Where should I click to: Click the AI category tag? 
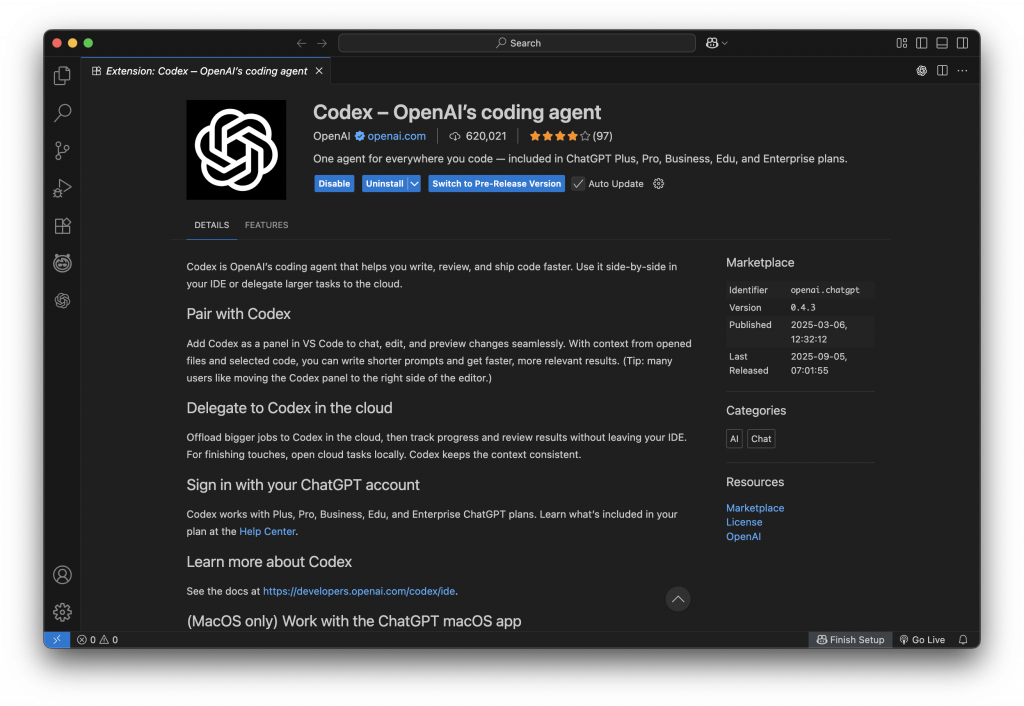click(734, 439)
